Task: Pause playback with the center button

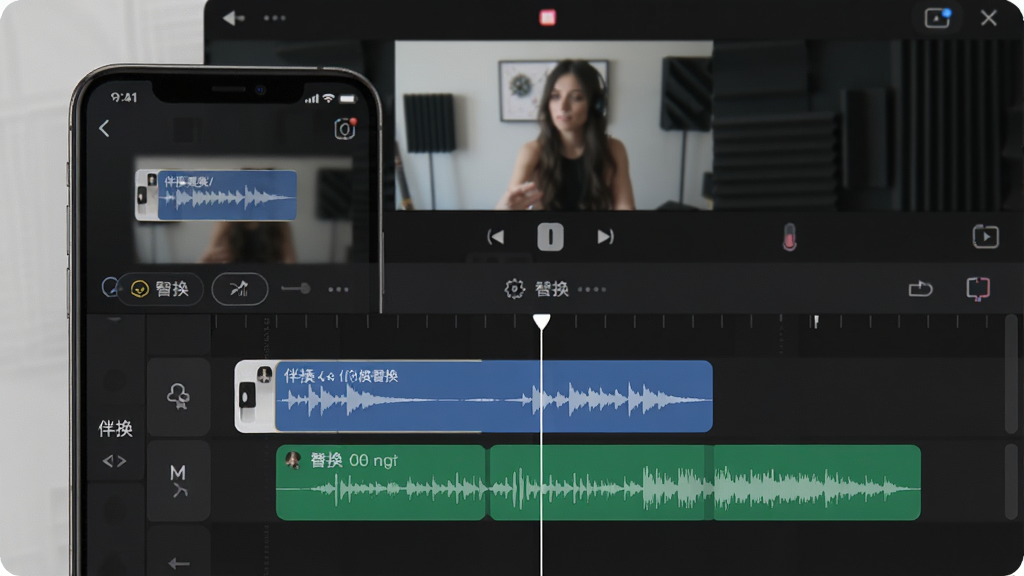Action: 550,237
